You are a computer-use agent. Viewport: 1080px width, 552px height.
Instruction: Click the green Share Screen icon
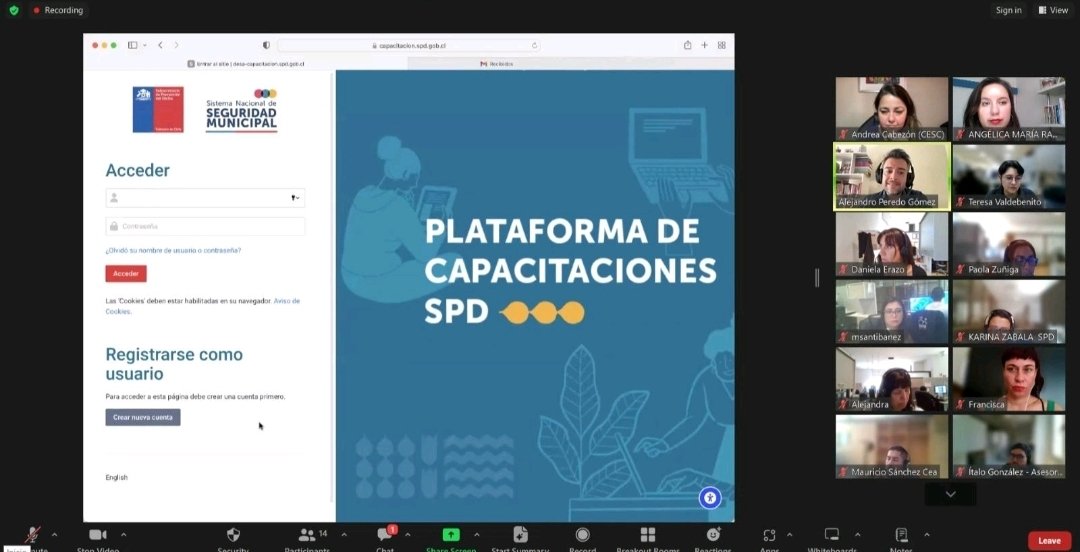pos(451,535)
